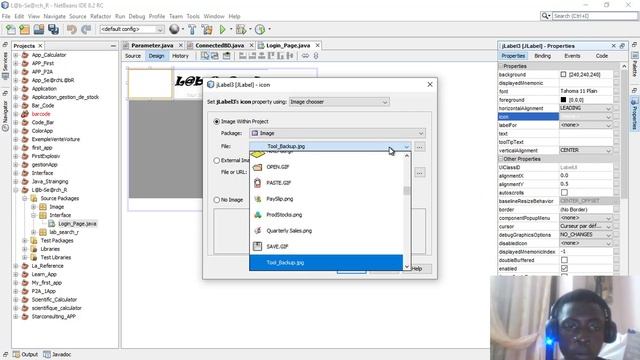Click the Clean and Build icon
Image resolution: width=640 pixels, height=360 pixels.
(207, 29)
